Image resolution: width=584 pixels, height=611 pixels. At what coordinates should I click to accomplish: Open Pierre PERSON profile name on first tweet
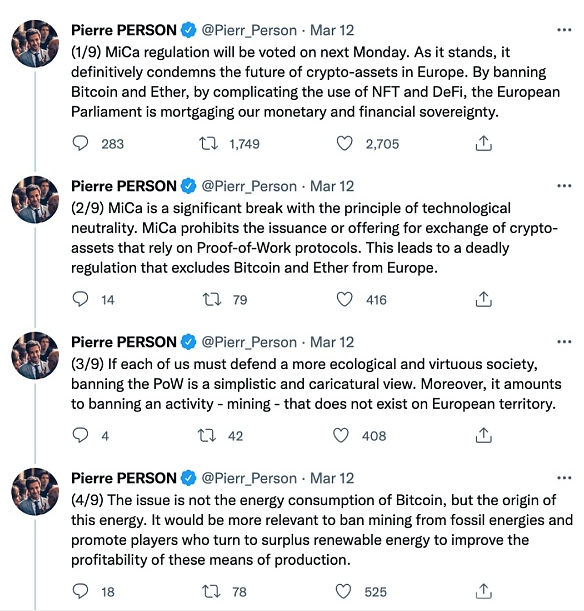124,30
